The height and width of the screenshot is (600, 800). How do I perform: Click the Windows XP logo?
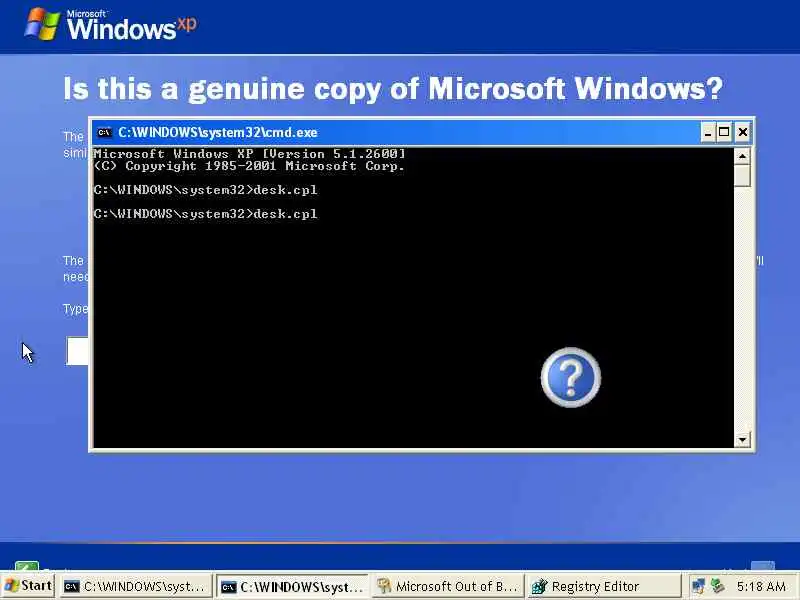111,24
